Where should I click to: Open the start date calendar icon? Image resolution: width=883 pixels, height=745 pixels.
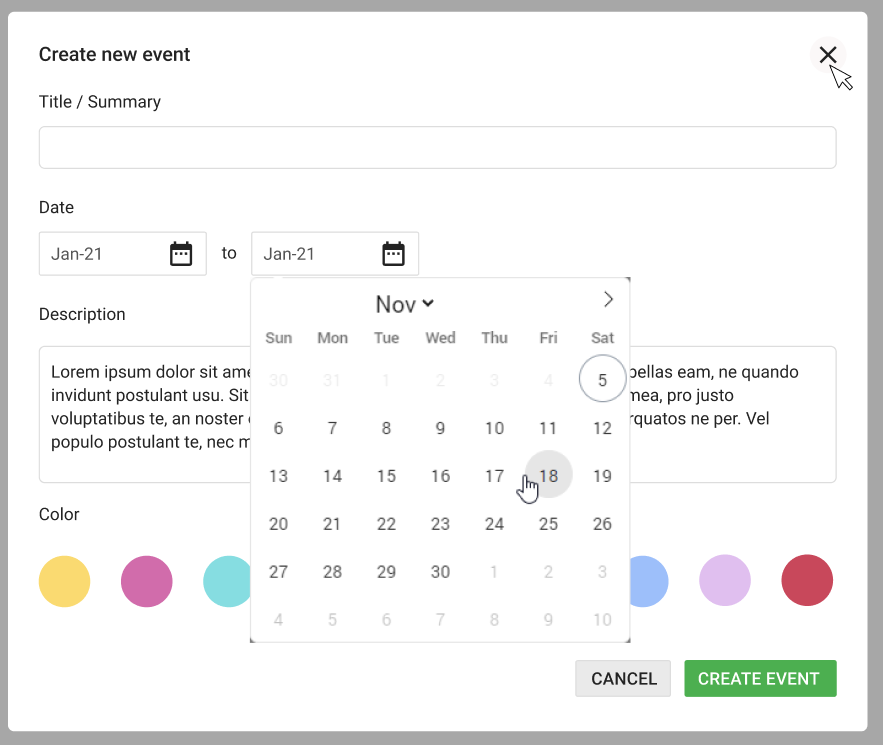(181, 254)
